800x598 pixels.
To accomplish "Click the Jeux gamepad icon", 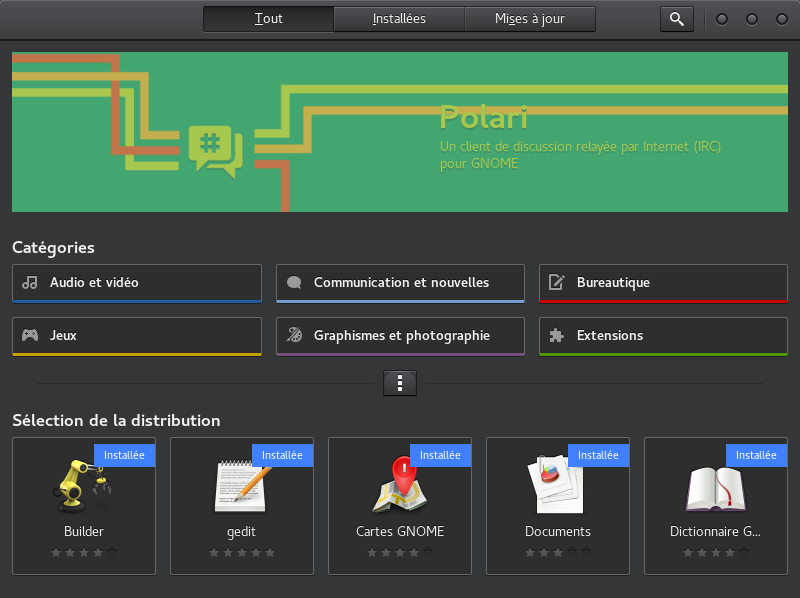I will coord(31,336).
